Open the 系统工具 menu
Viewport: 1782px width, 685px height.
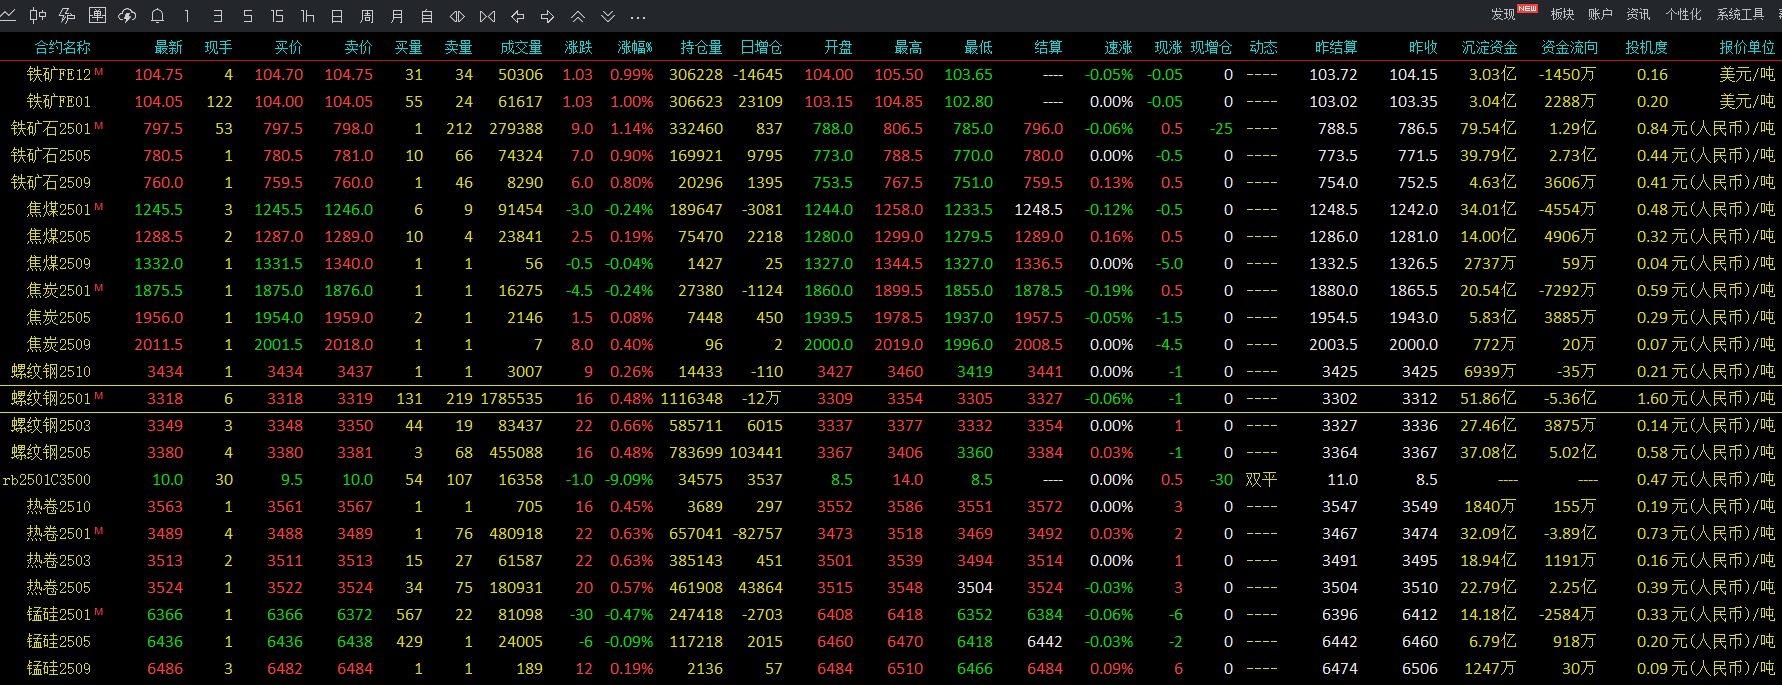click(x=1740, y=14)
